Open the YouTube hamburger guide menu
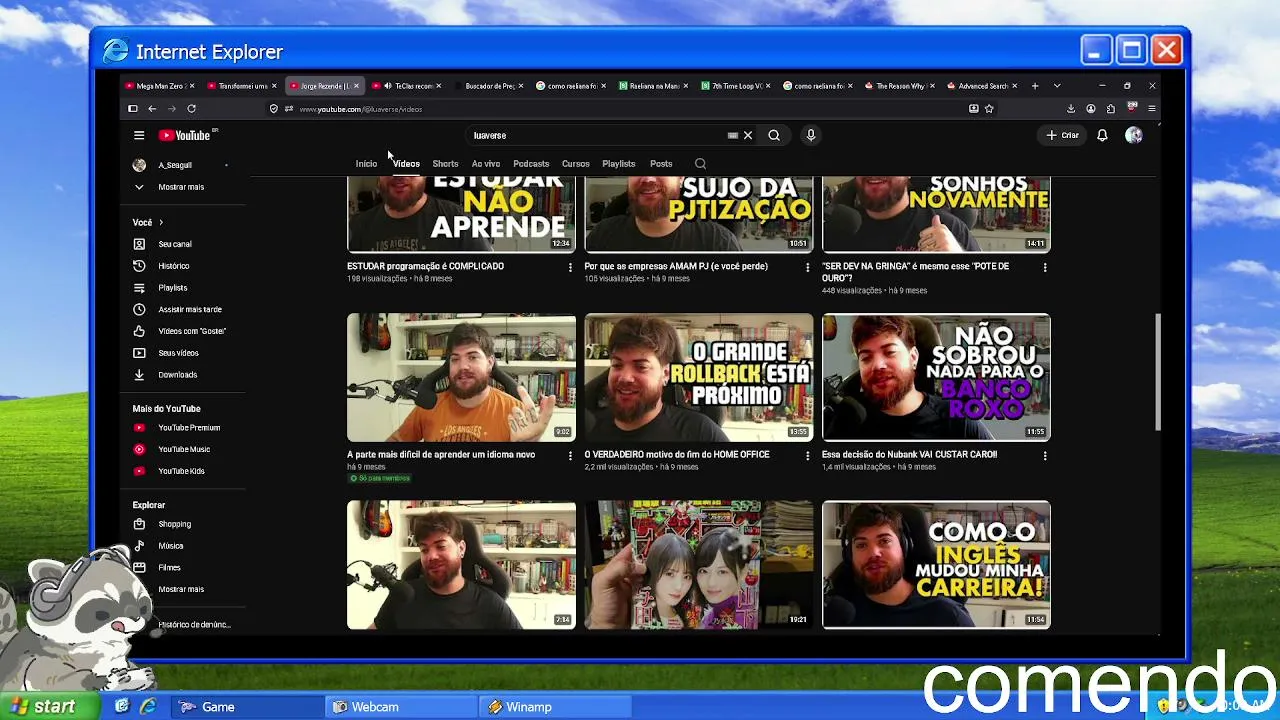Image resolution: width=1280 pixels, height=720 pixels. [139, 135]
